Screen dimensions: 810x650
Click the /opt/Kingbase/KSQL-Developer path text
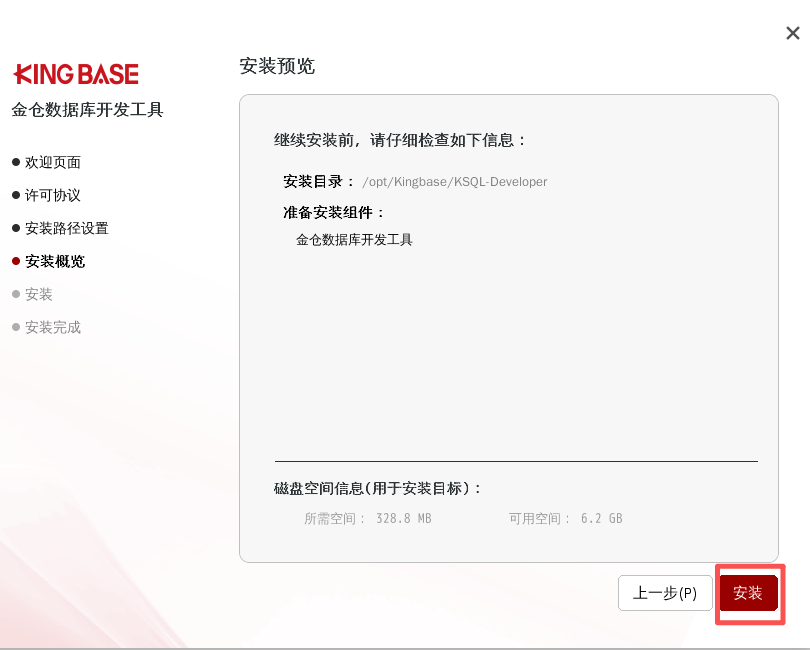pos(455,182)
